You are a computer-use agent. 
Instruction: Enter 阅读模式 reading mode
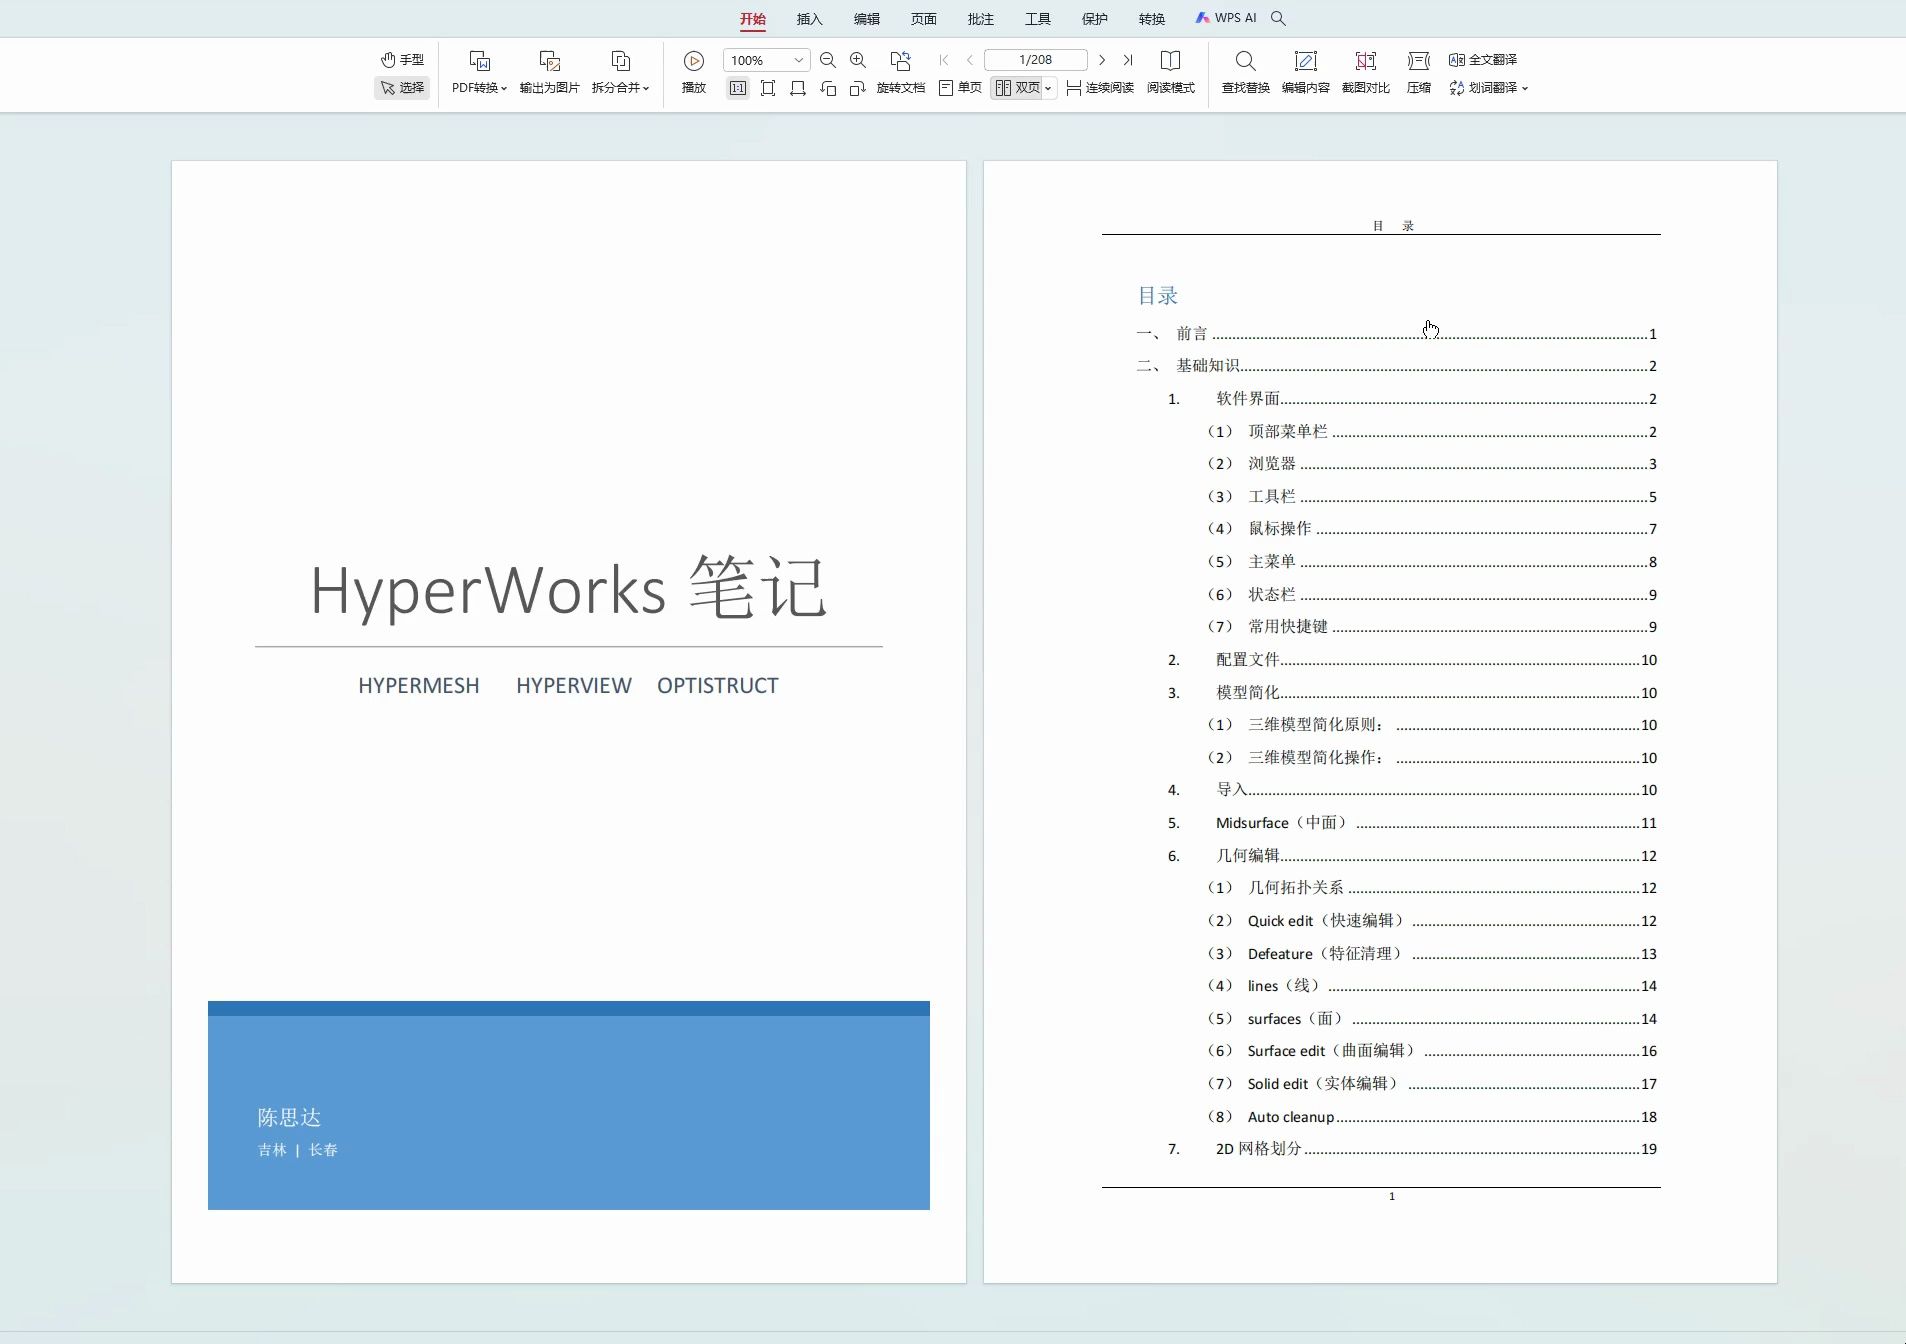click(x=1170, y=73)
